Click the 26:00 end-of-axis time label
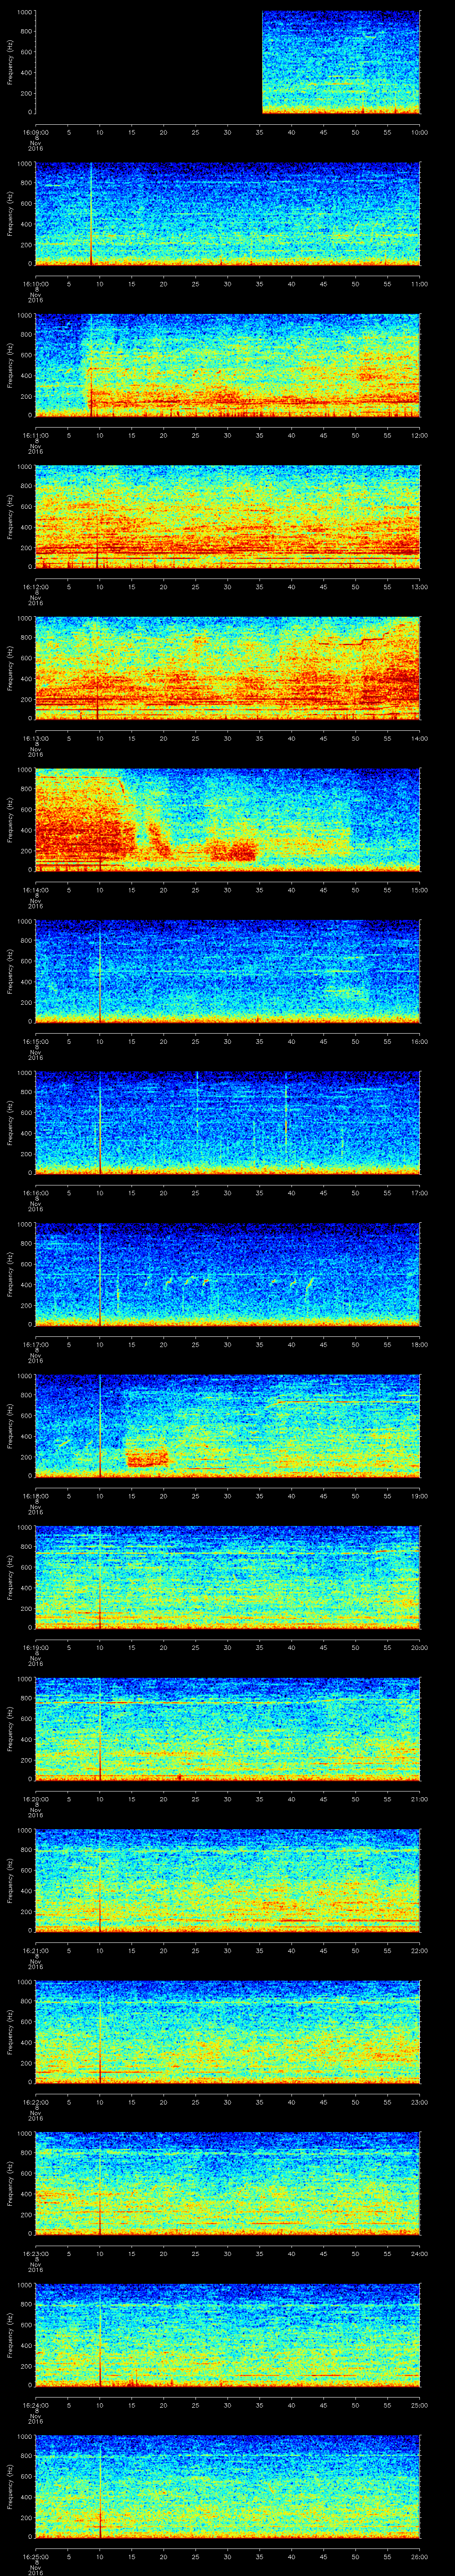 coord(419,2556)
